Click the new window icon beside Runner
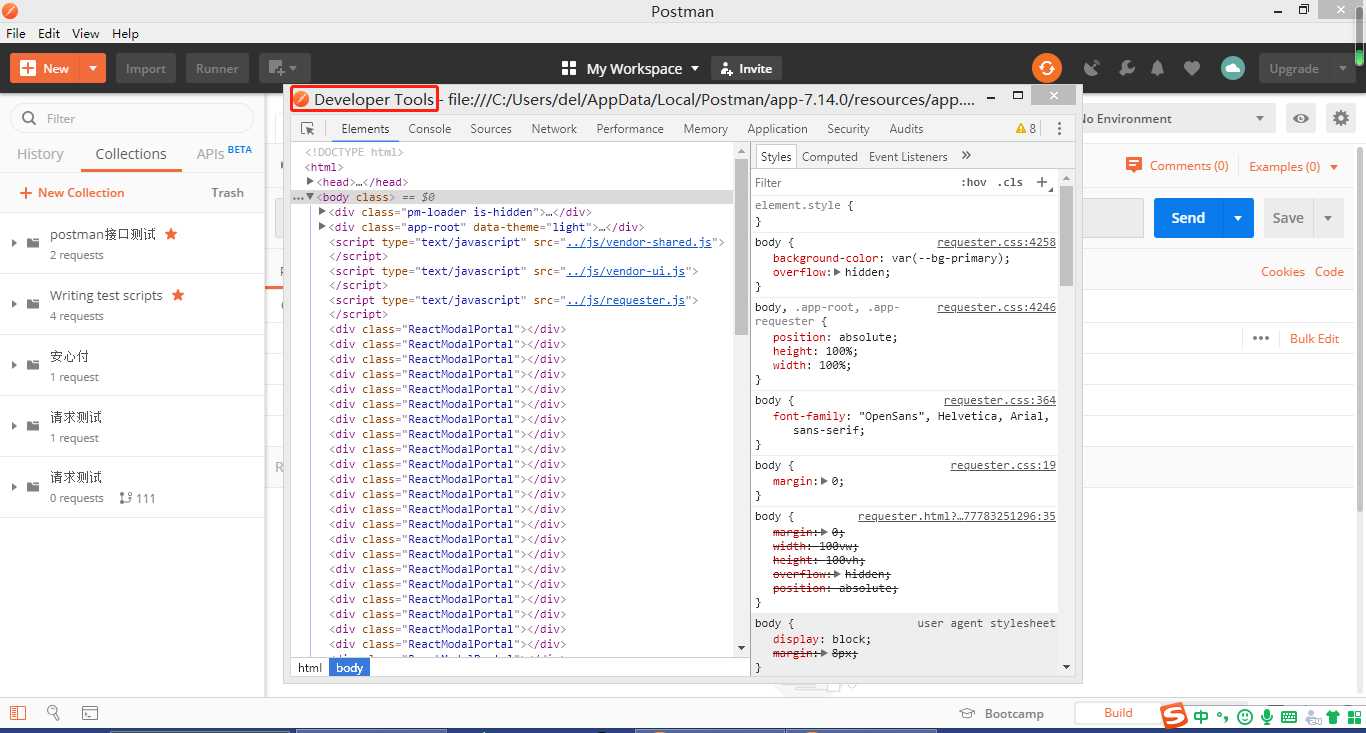1366x733 pixels. (284, 68)
